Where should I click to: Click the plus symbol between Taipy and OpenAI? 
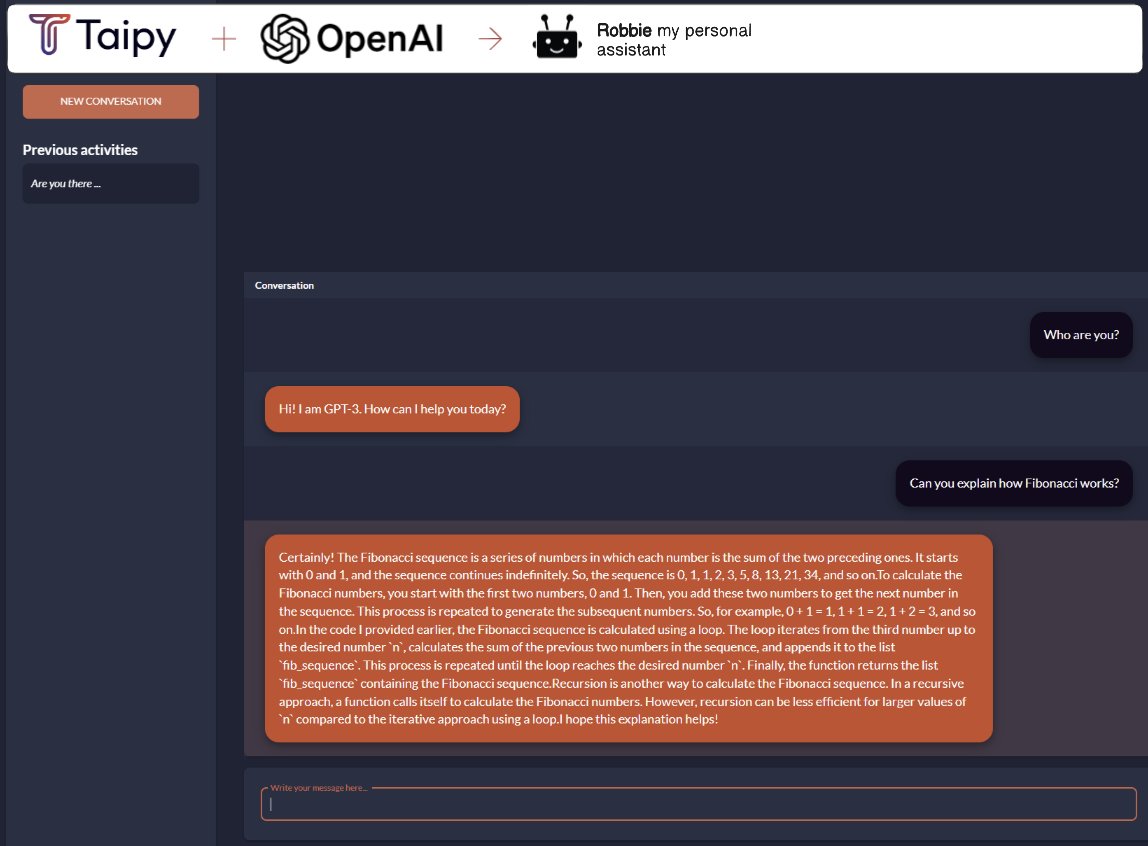coord(222,36)
